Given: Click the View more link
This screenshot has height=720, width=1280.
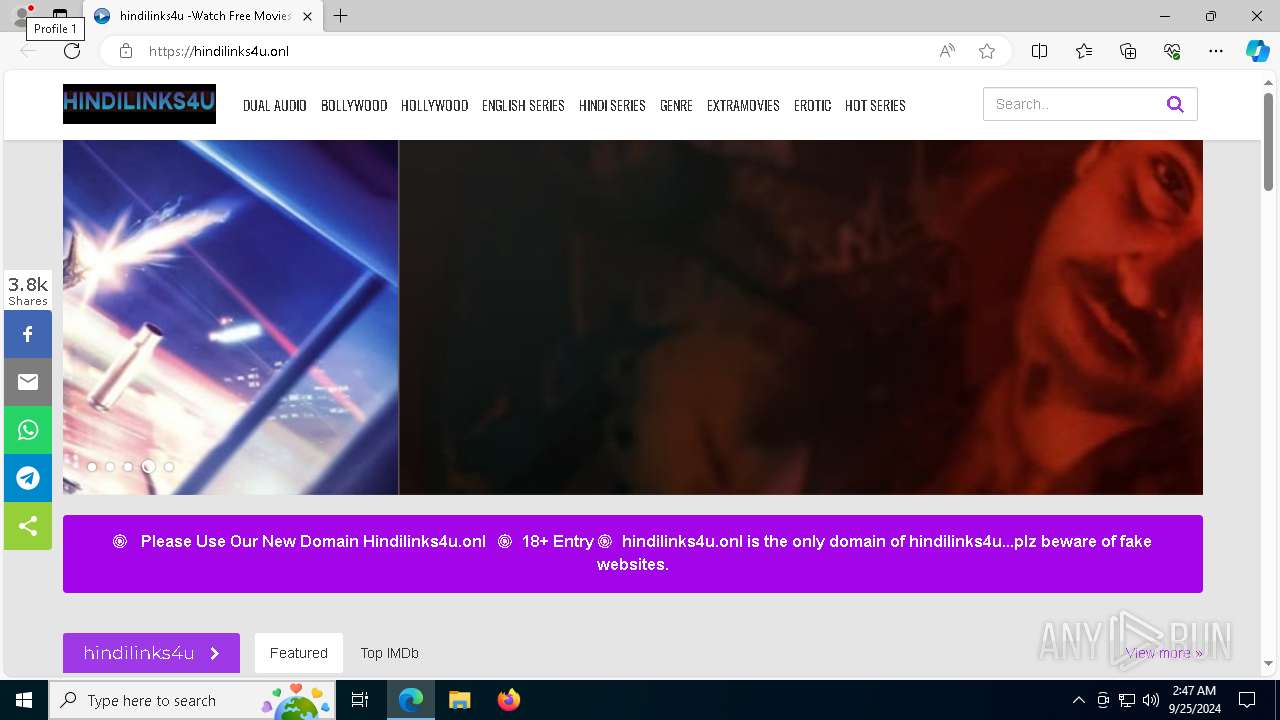Looking at the screenshot, I should [1164, 653].
